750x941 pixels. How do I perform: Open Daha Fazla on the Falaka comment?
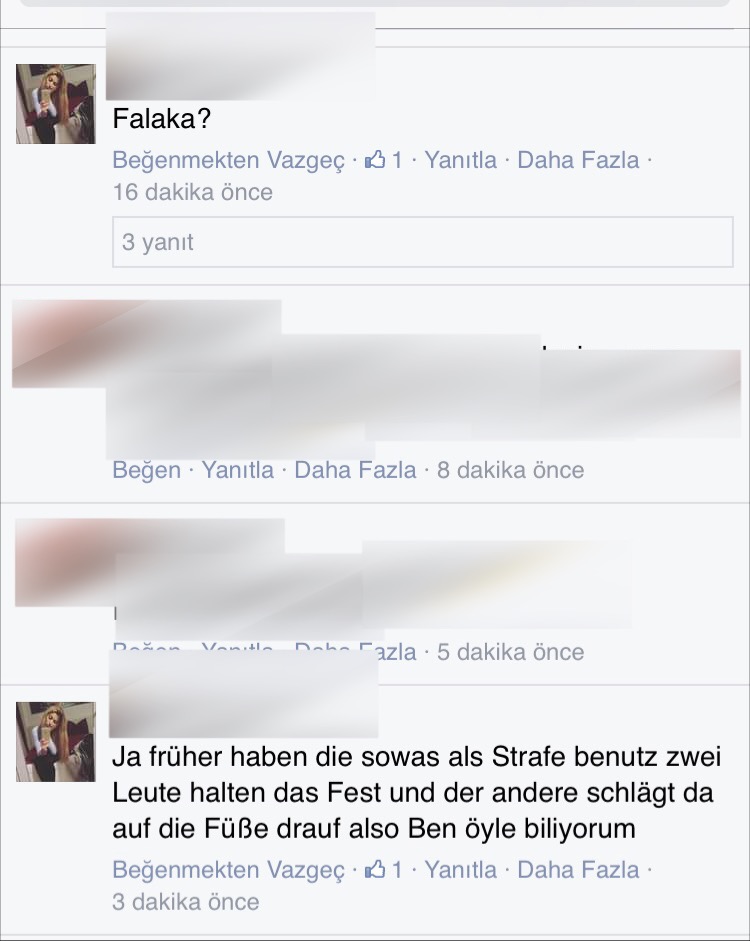click(578, 160)
